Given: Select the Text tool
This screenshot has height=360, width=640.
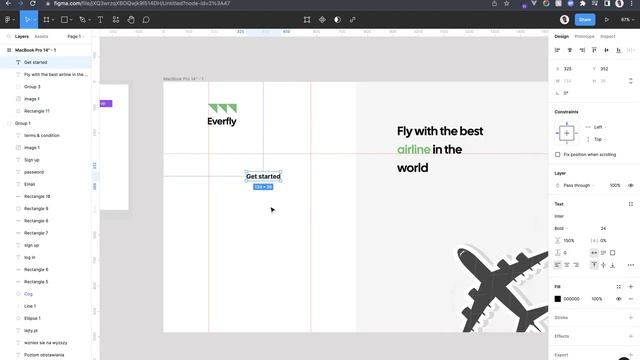Looking at the screenshot, I should (100, 20).
